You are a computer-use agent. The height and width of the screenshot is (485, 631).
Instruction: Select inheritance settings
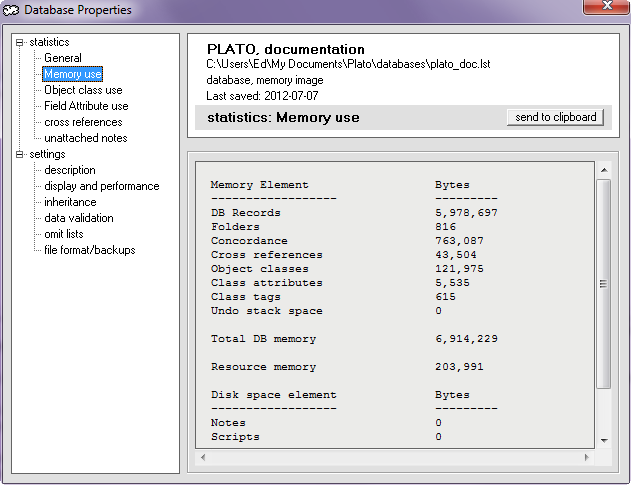tap(70, 202)
